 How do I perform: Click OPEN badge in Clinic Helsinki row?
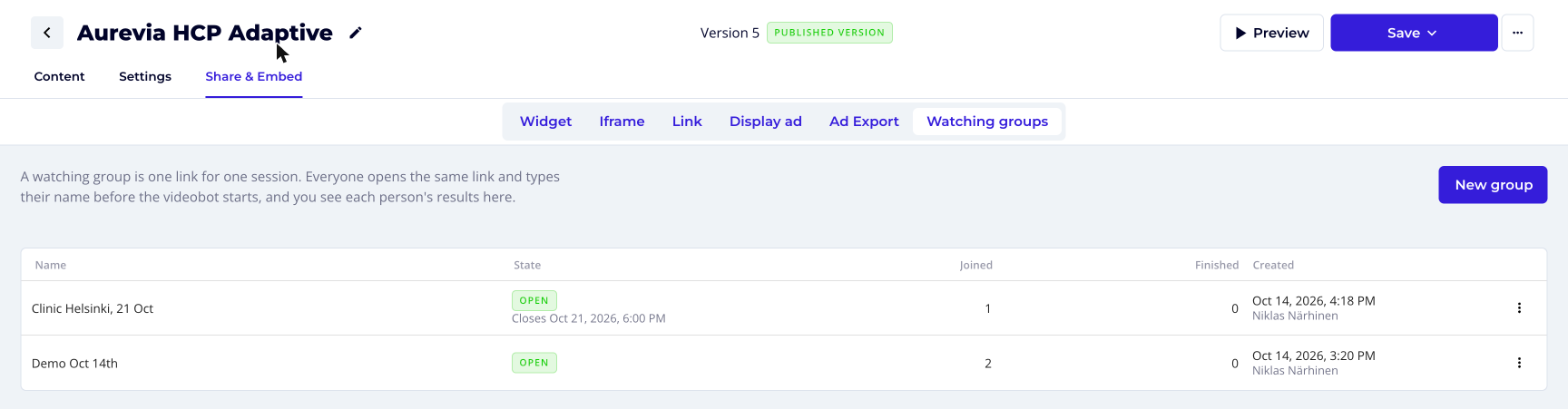tap(534, 300)
